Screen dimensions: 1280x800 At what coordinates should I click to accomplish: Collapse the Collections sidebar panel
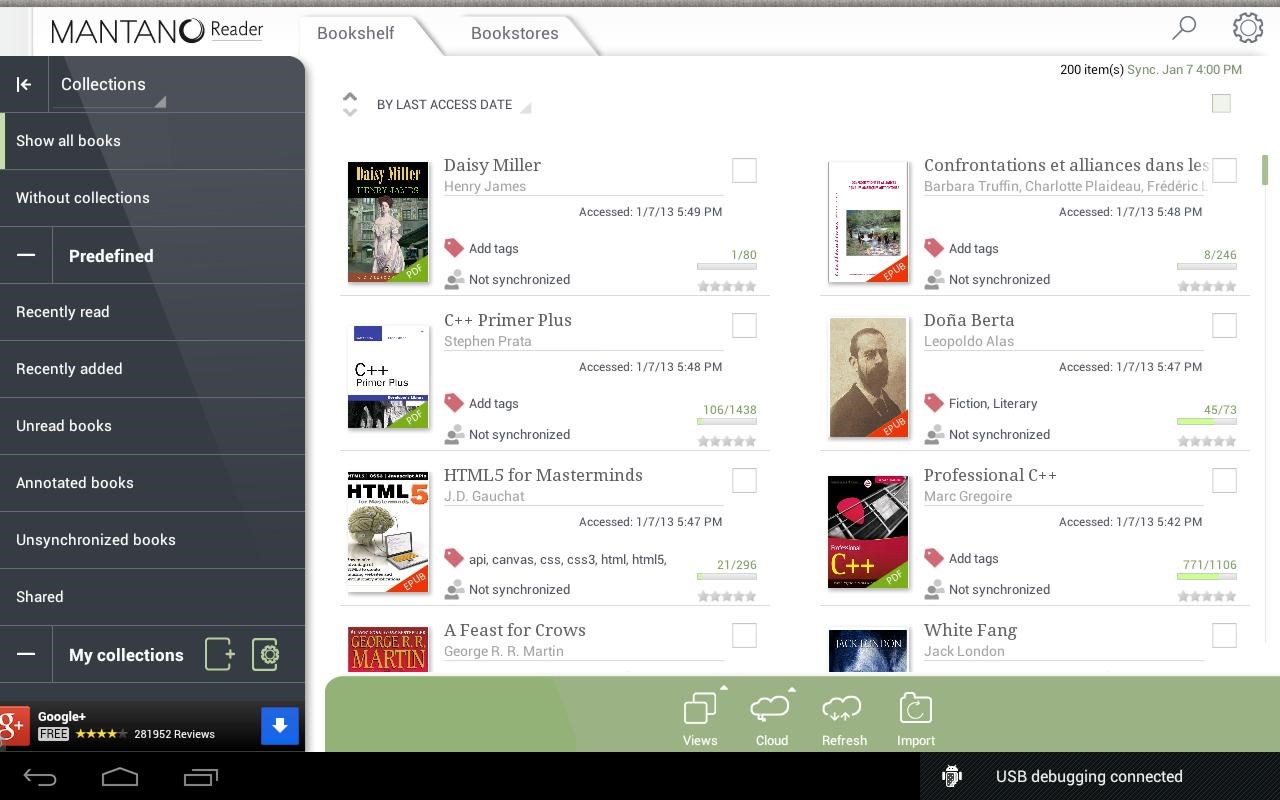coord(24,84)
